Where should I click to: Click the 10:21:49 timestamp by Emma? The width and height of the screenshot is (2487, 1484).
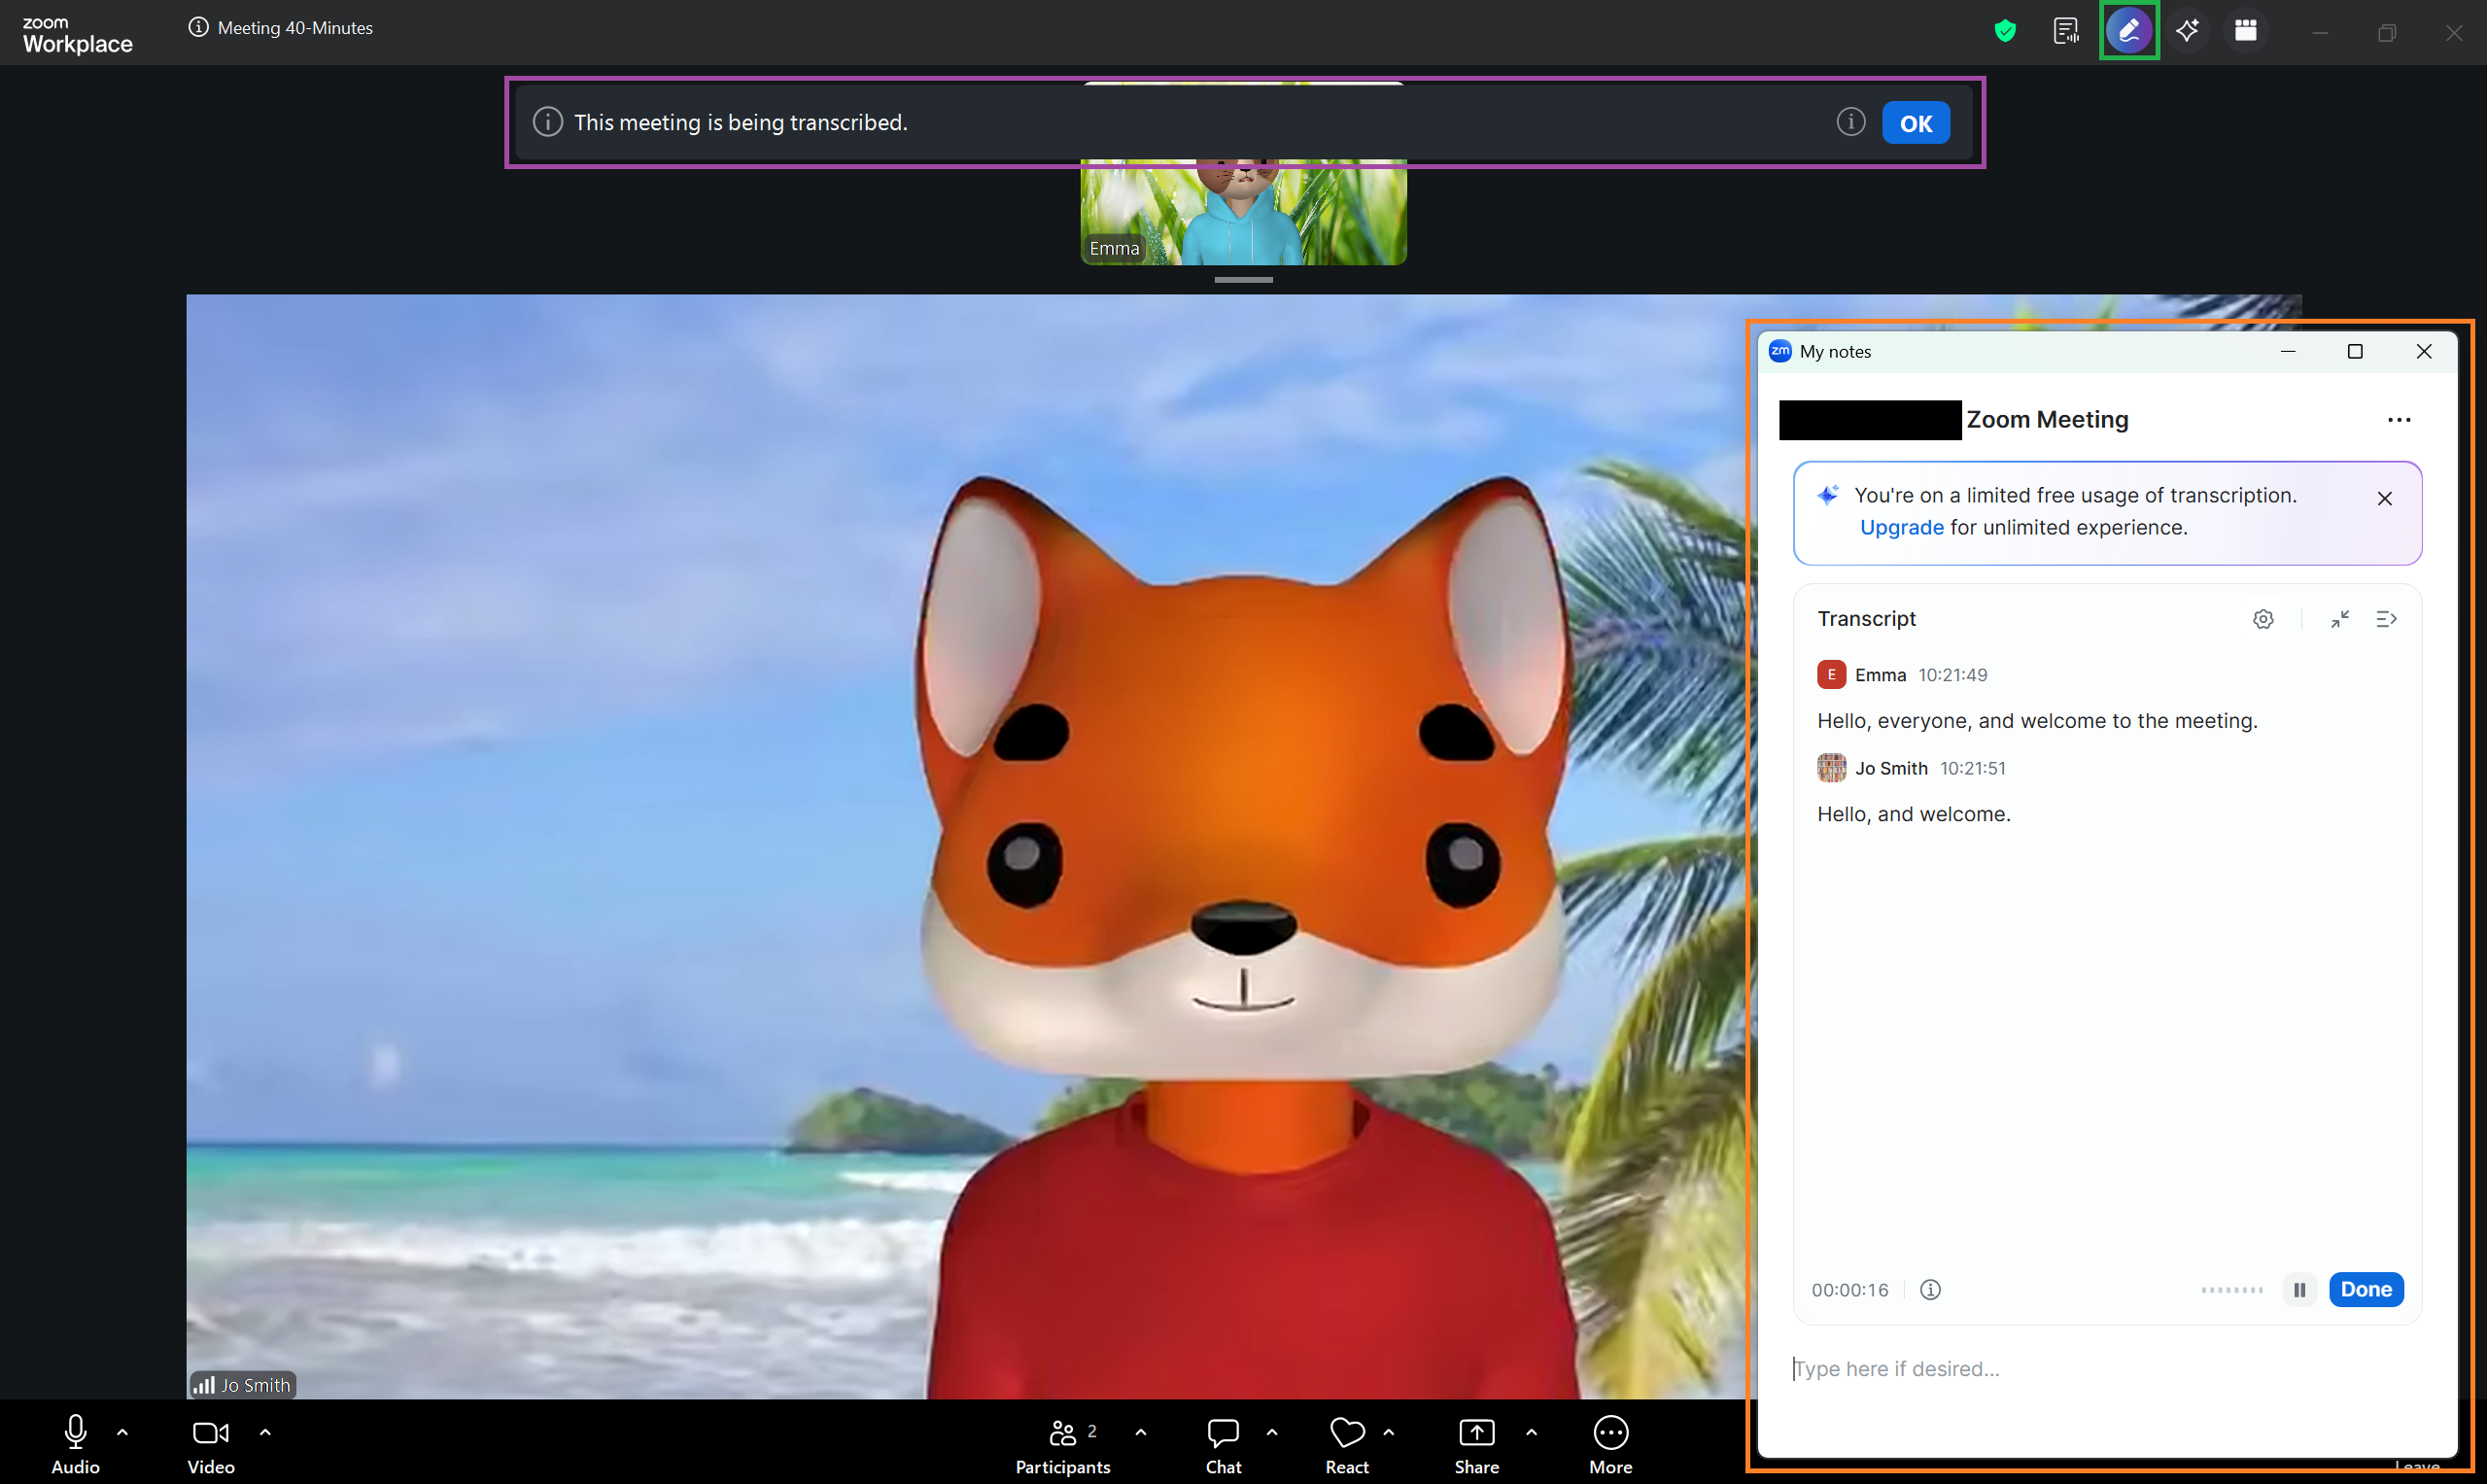[1952, 675]
